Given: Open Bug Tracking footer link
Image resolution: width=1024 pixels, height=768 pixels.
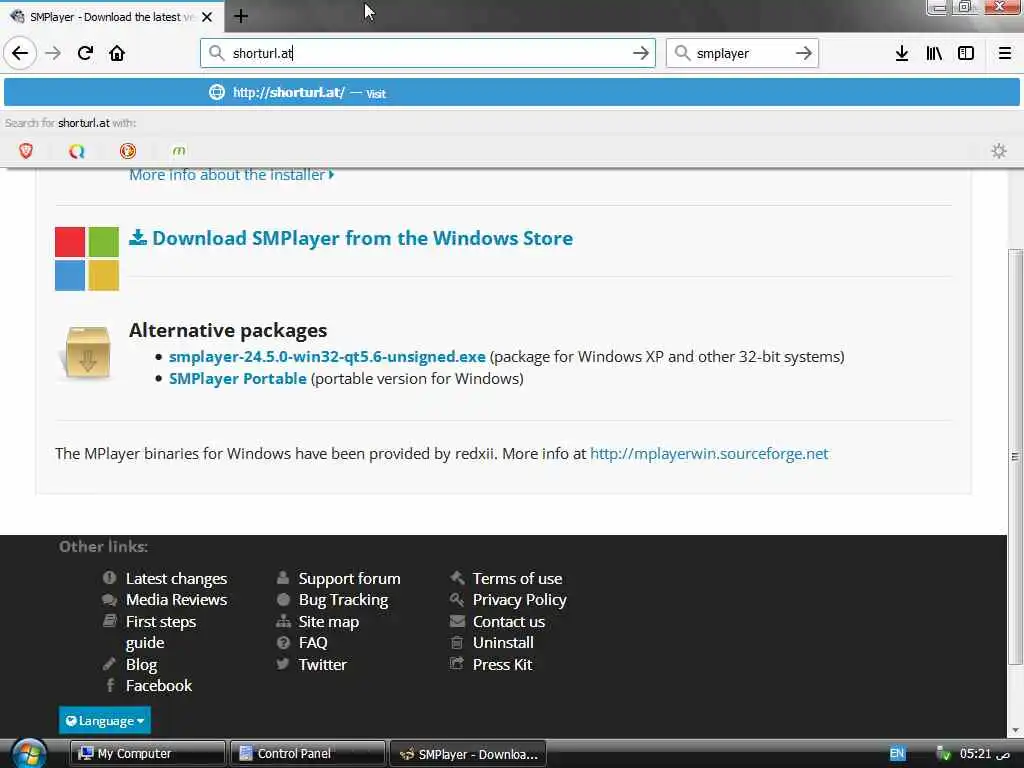Looking at the screenshot, I should pos(343,600).
